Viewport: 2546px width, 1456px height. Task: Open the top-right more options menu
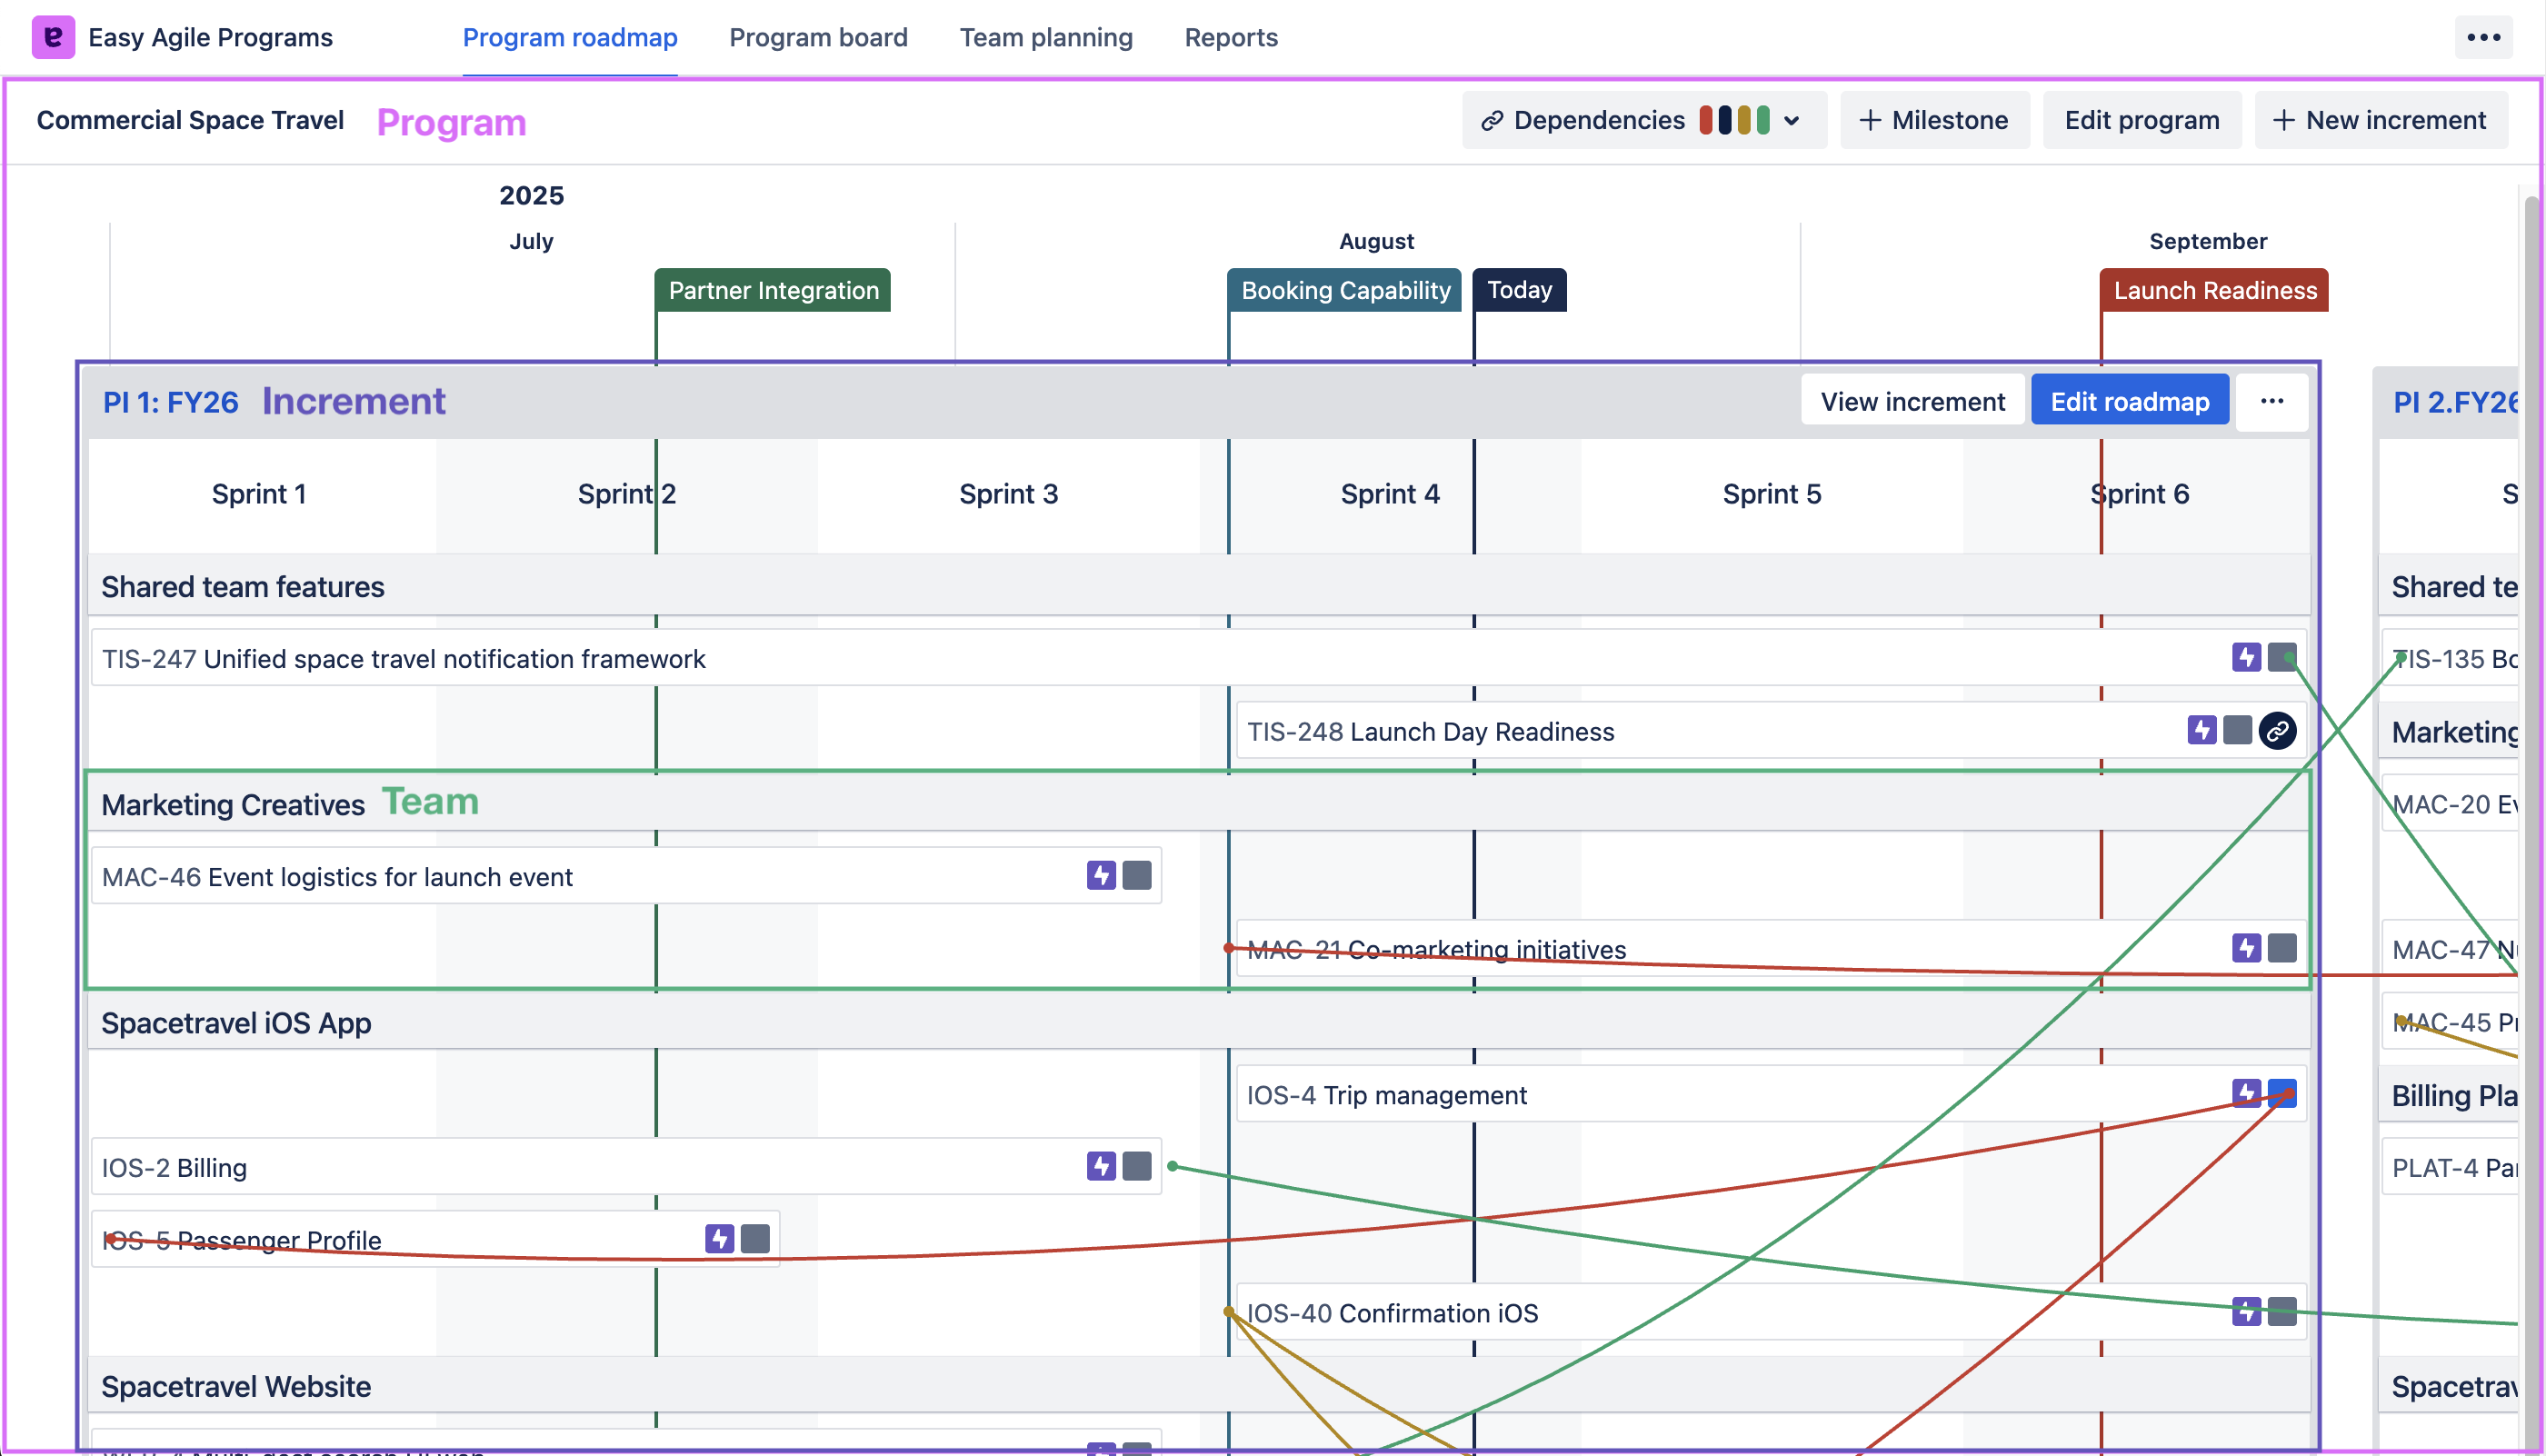2483,37
